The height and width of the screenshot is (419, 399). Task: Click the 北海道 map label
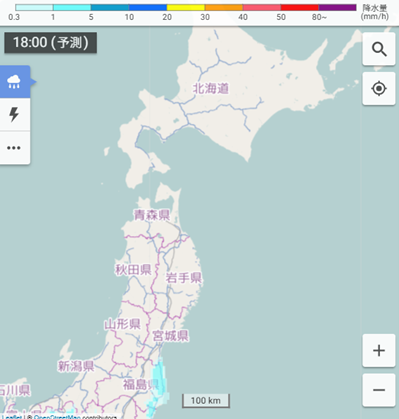tap(211, 89)
